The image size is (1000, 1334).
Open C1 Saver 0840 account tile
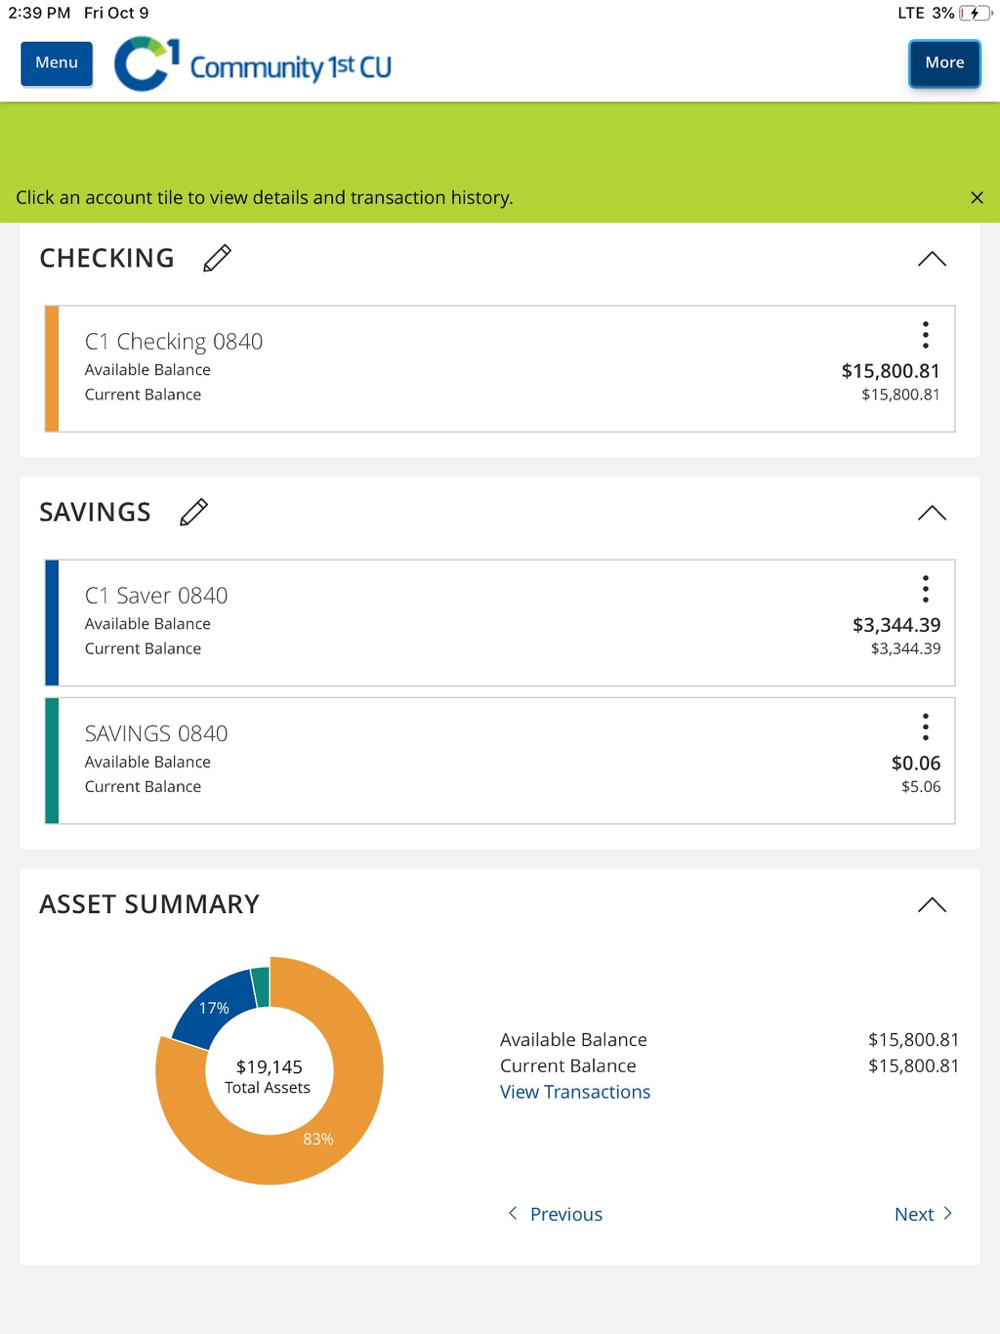coord(500,623)
